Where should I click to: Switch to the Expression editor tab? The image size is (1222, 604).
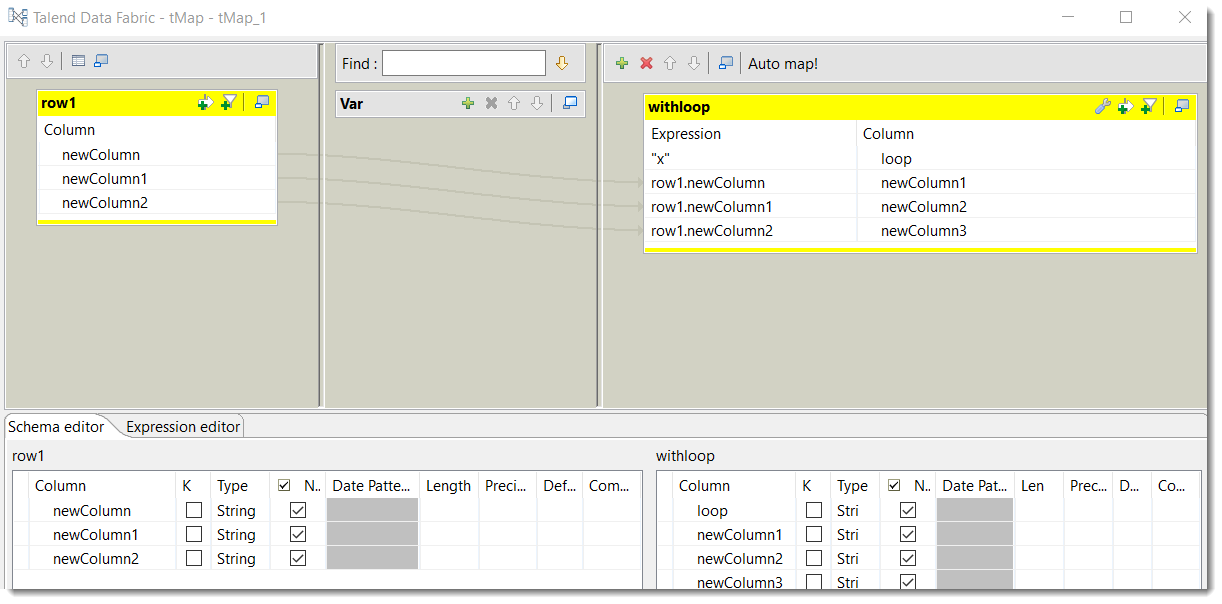coord(183,426)
